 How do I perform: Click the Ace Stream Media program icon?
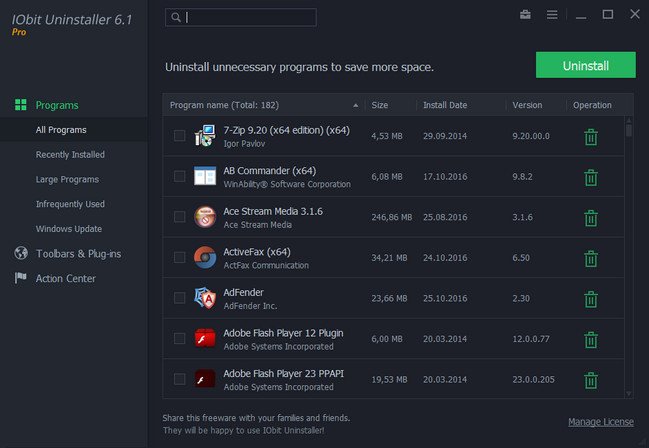coord(205,217)
